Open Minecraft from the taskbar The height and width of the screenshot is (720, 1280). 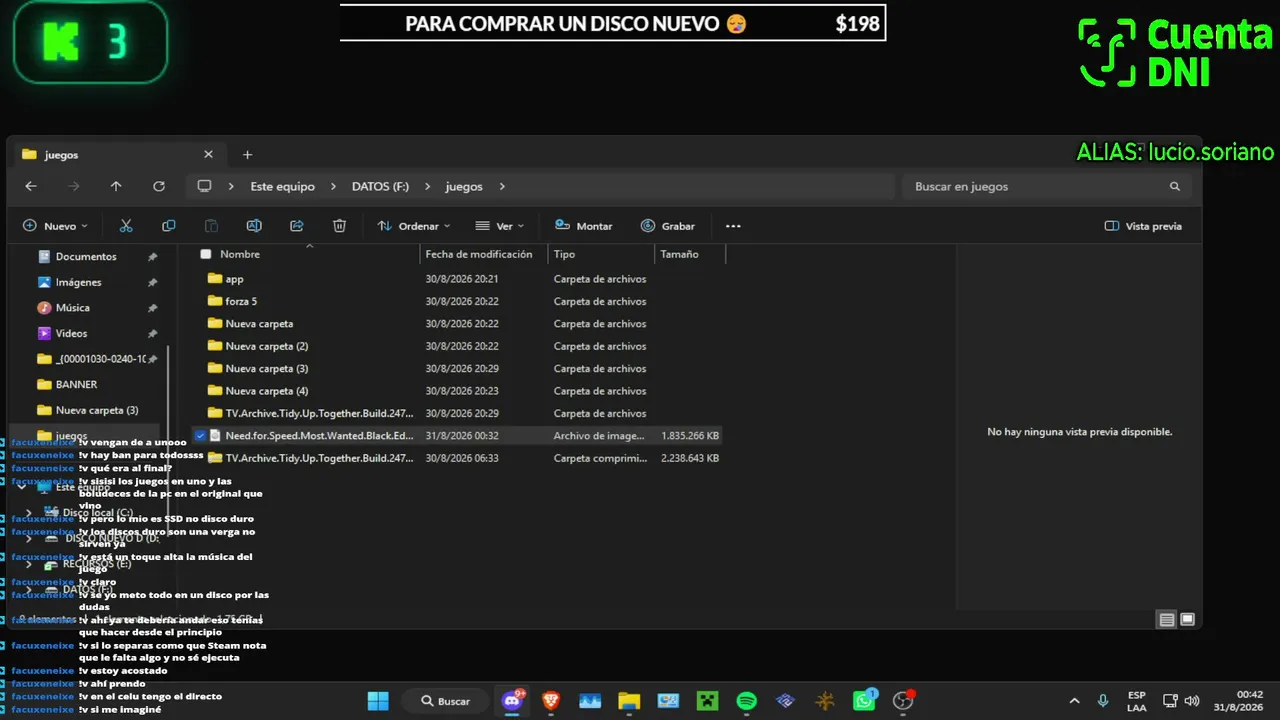click(707, 701)
